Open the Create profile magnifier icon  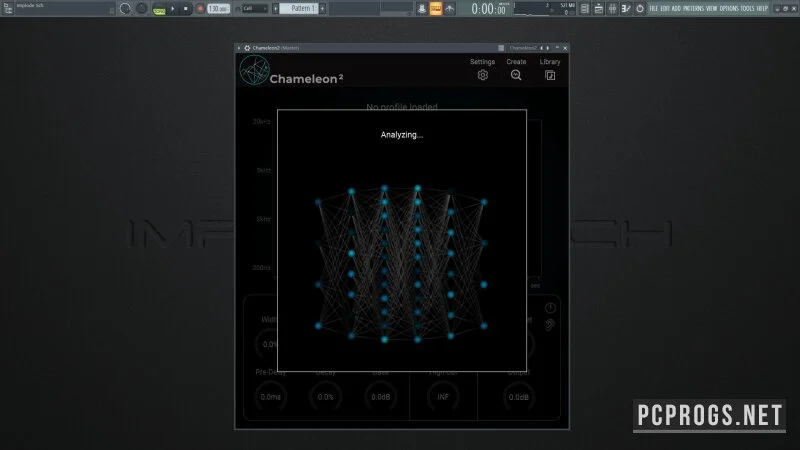tap(516, 75)
